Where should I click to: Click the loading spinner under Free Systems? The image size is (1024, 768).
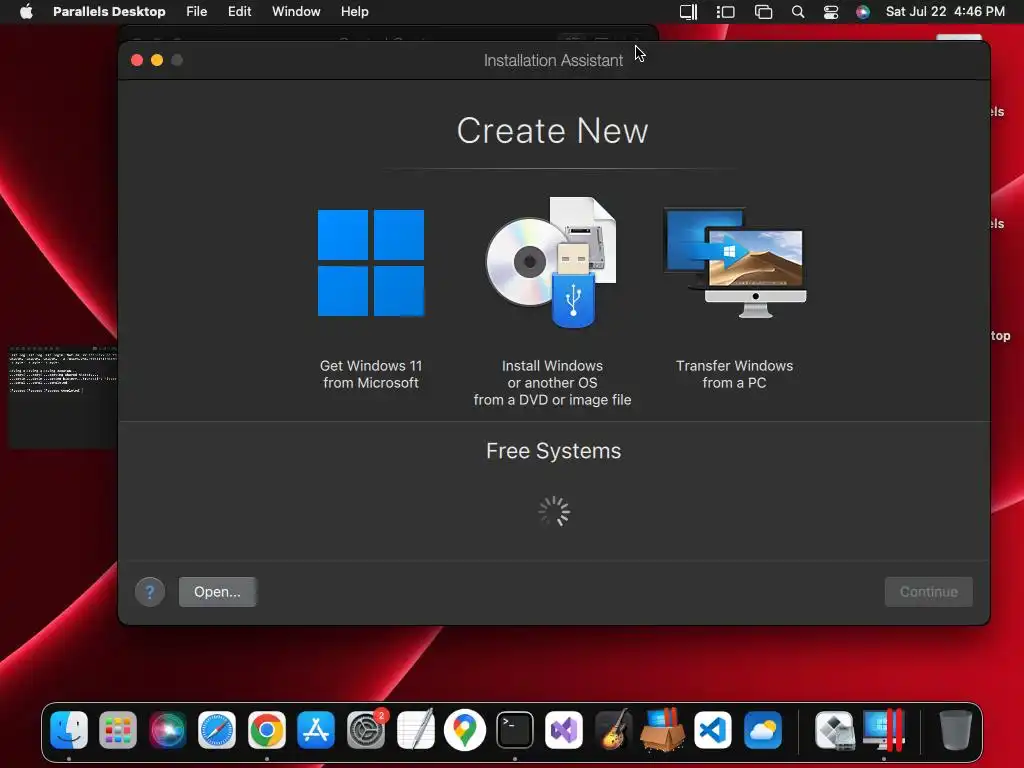[554, 511]
